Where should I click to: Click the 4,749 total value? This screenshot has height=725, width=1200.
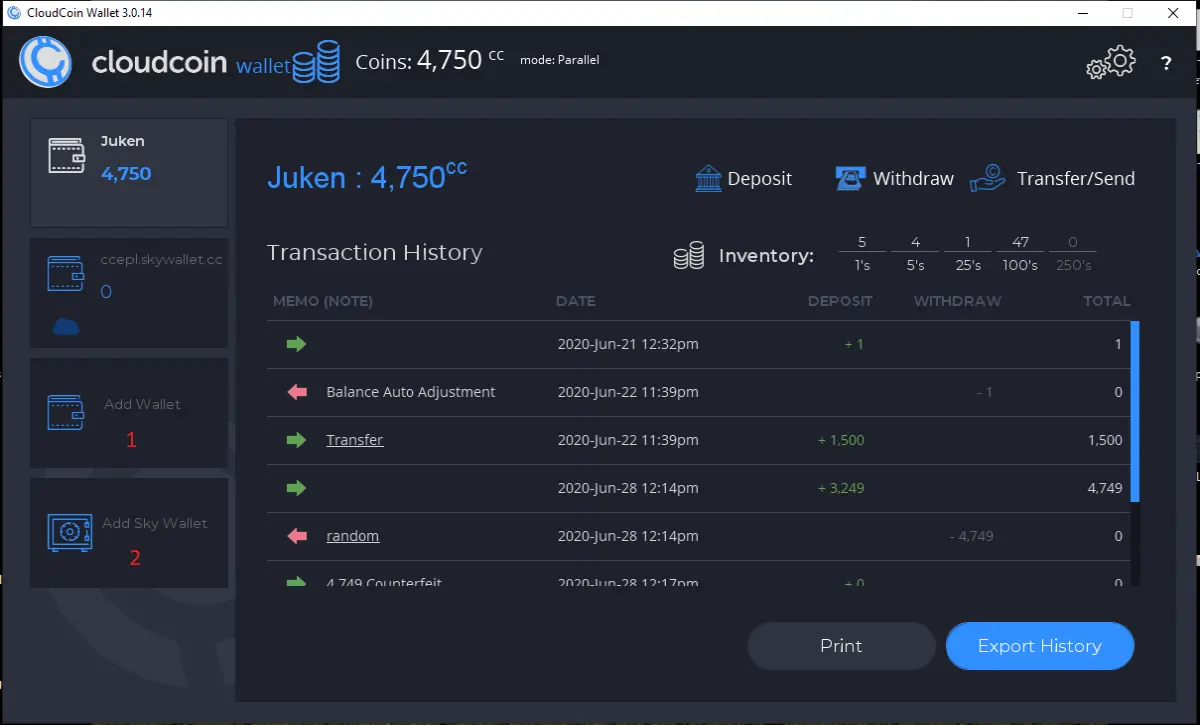pyautogui.click(x=1104, y=488)
